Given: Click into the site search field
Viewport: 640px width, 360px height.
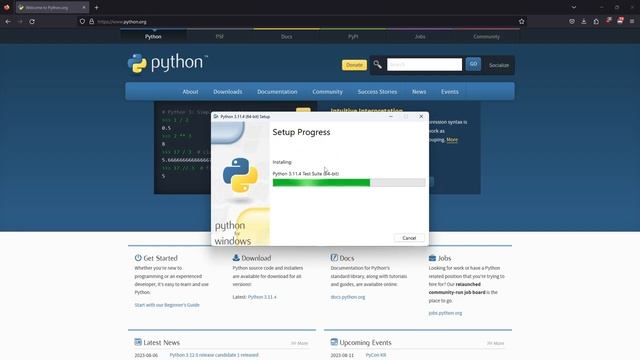Looking at the screenshot, I should [x=424, y=64].
